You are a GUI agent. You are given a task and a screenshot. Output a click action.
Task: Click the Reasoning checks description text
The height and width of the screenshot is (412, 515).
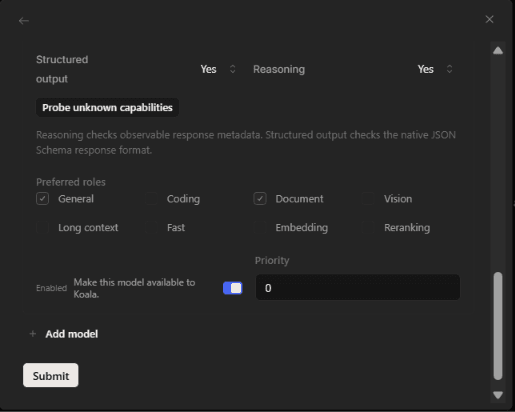(246, 142)
